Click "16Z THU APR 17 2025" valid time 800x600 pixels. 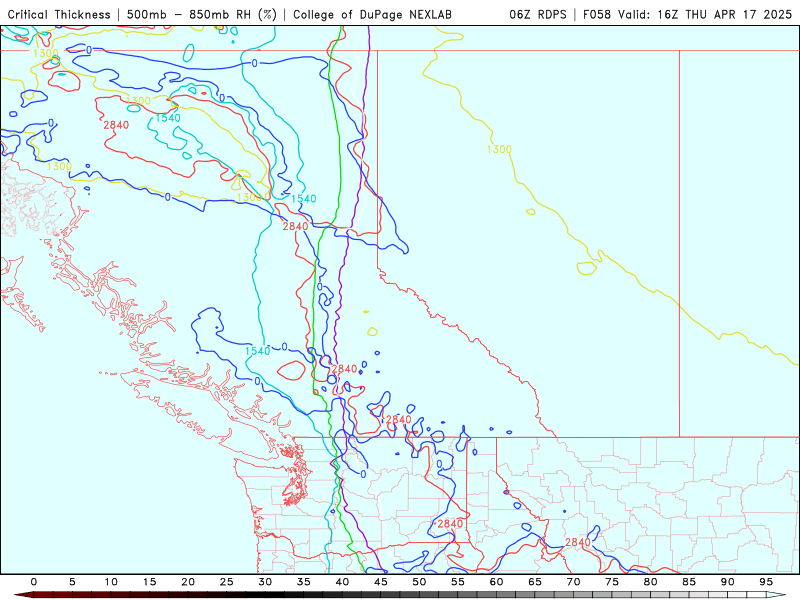tap(724, 14)
